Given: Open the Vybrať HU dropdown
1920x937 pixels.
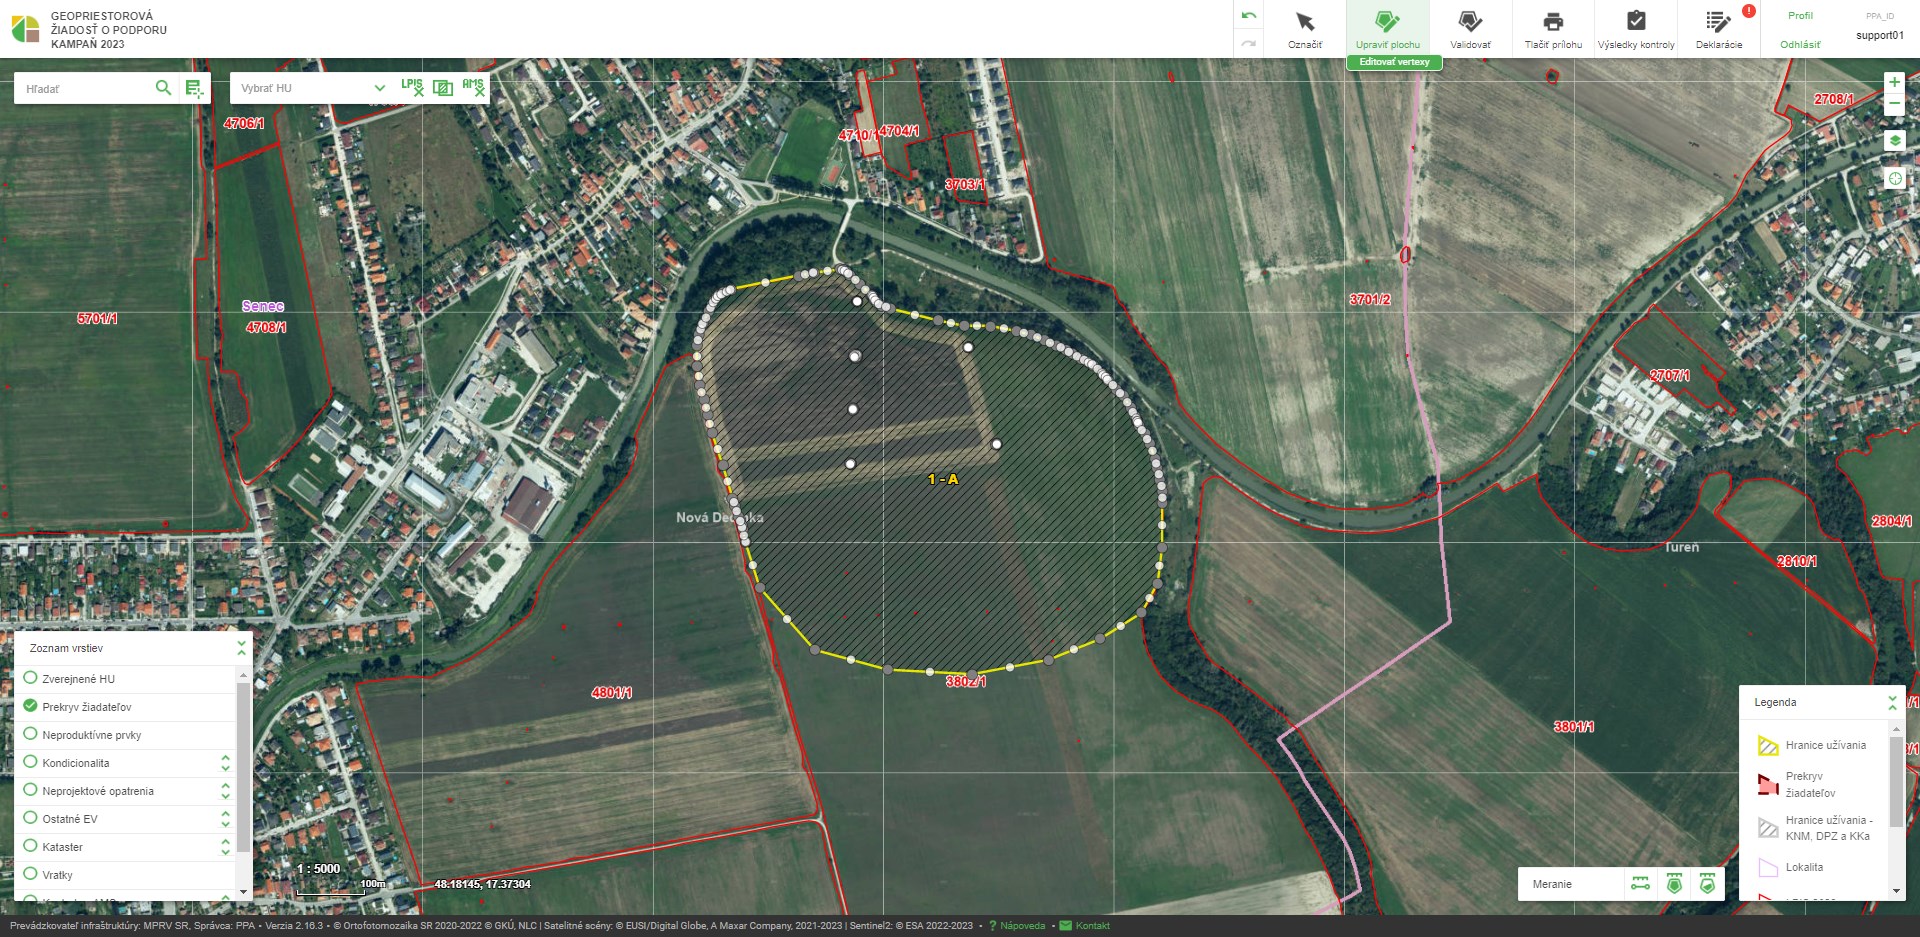Looking at the screenshot, I should pos(312,88).
